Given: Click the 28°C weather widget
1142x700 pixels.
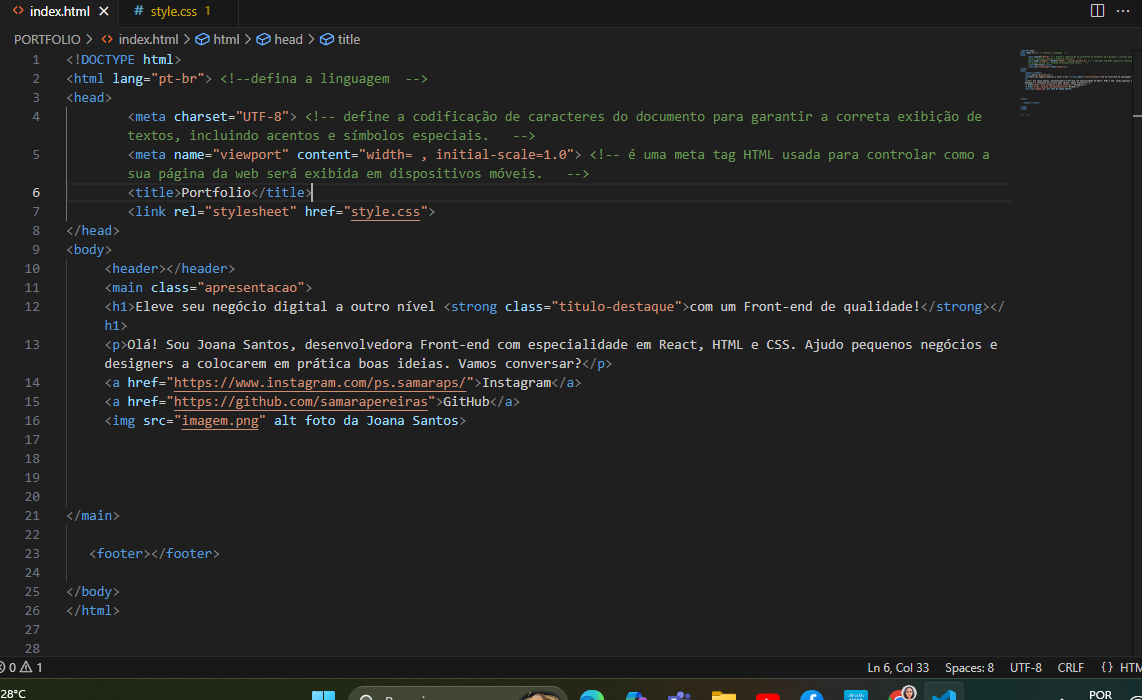Looking at the screenshot, I should (x=13, y=693).
